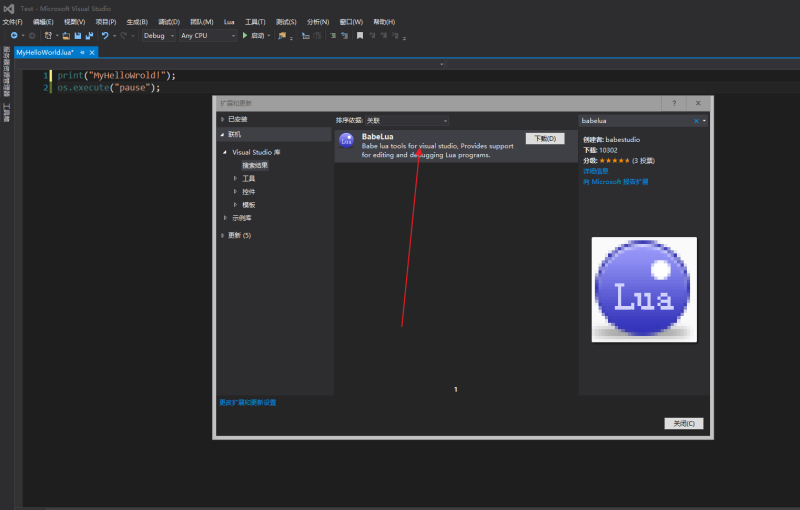Open the 工具(T) menu
This screenshot has height=510, width=800.
point(255,21)
